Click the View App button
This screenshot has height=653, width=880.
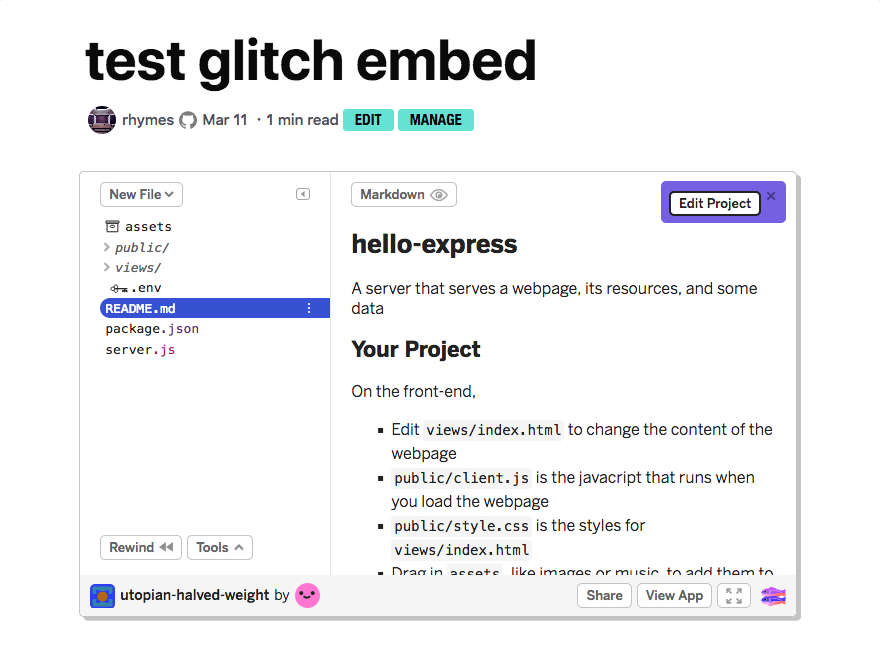pos(674,595)
